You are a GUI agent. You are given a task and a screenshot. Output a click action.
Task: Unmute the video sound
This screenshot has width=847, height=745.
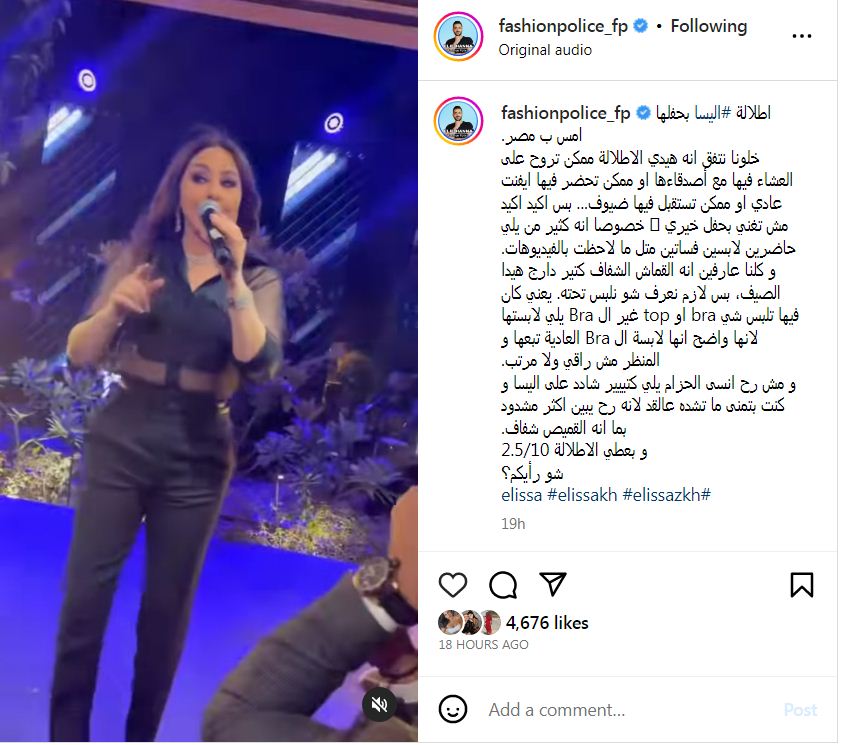379,704
